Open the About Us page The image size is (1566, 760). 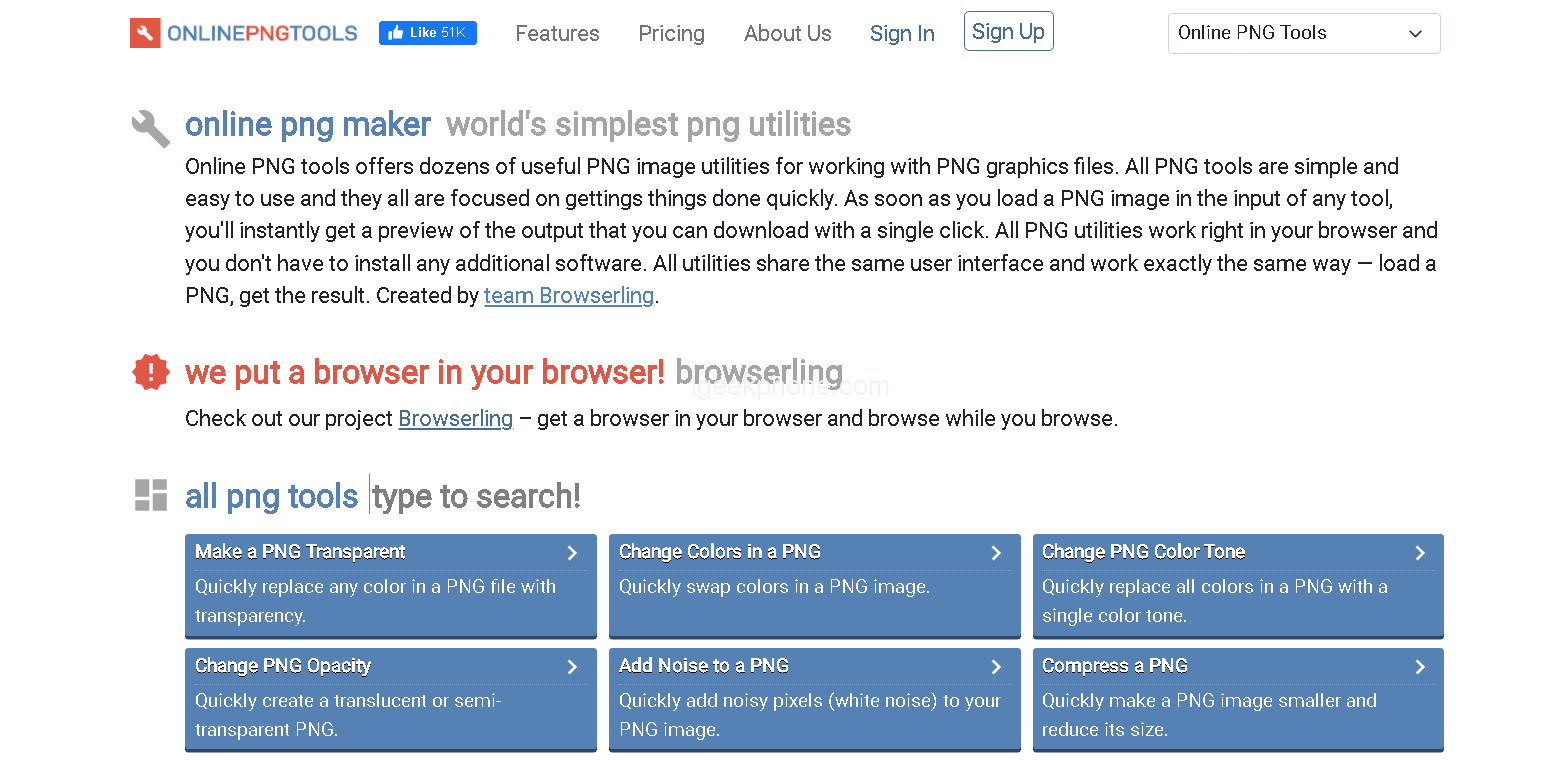tap(787, 34)
